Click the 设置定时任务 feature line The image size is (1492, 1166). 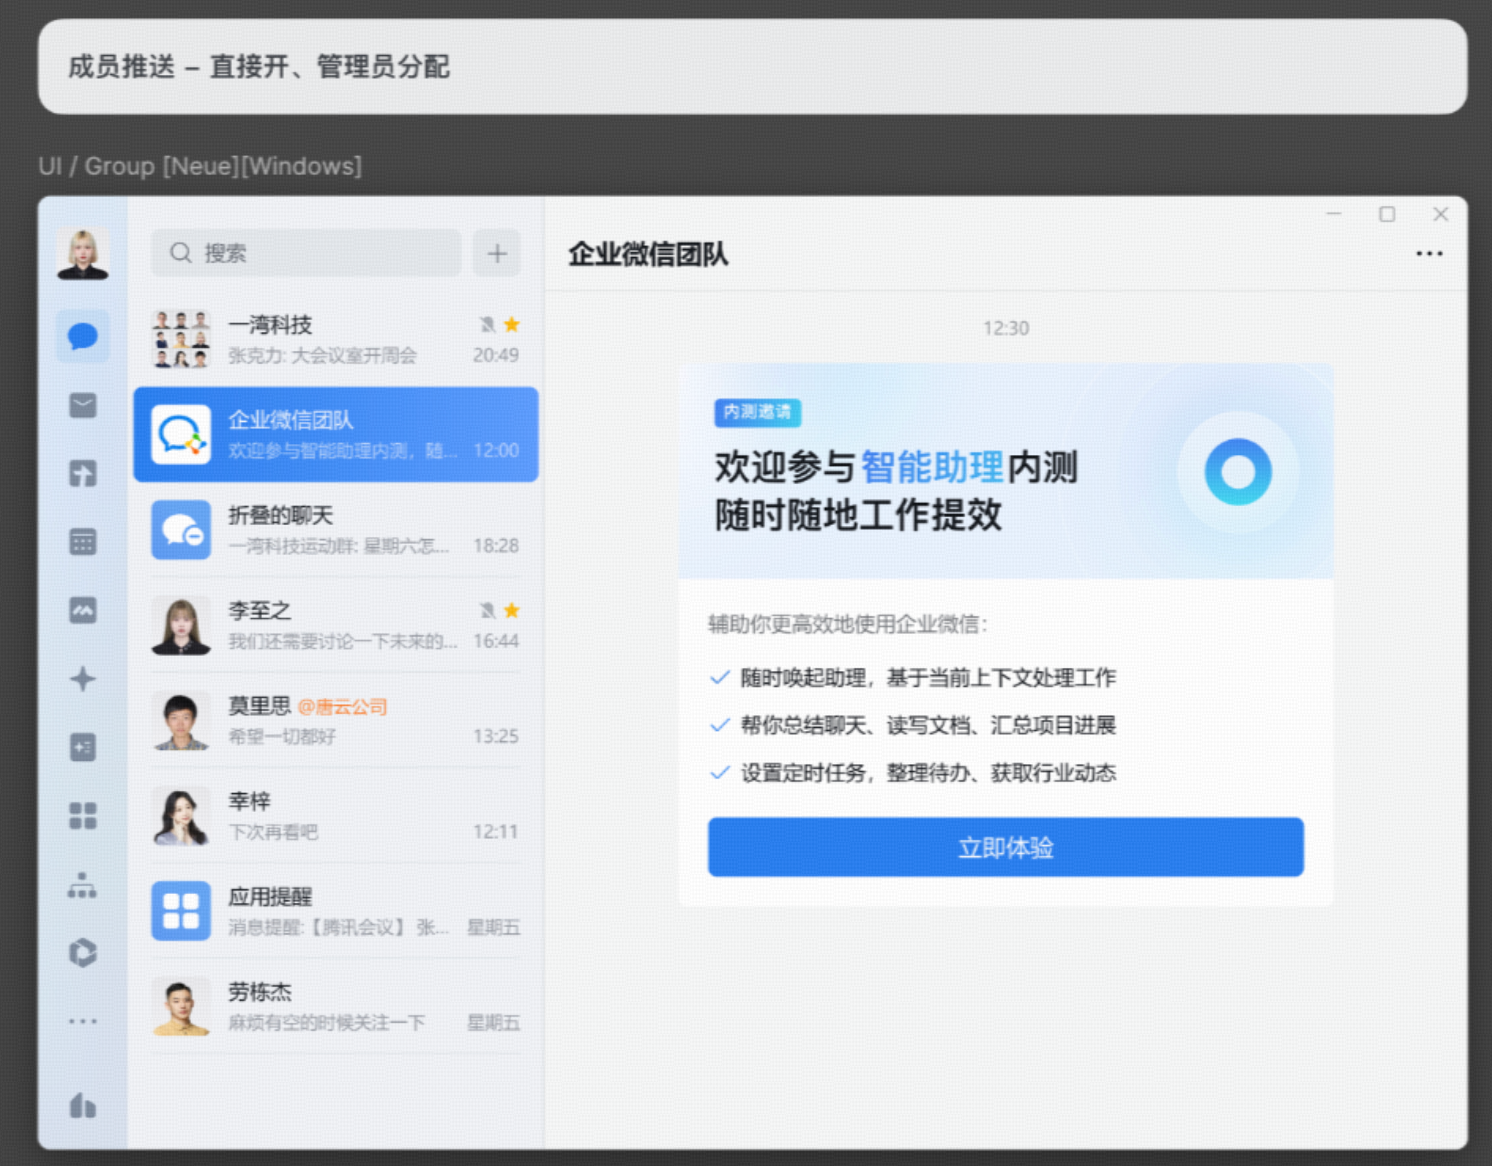(x=913, y=773)
